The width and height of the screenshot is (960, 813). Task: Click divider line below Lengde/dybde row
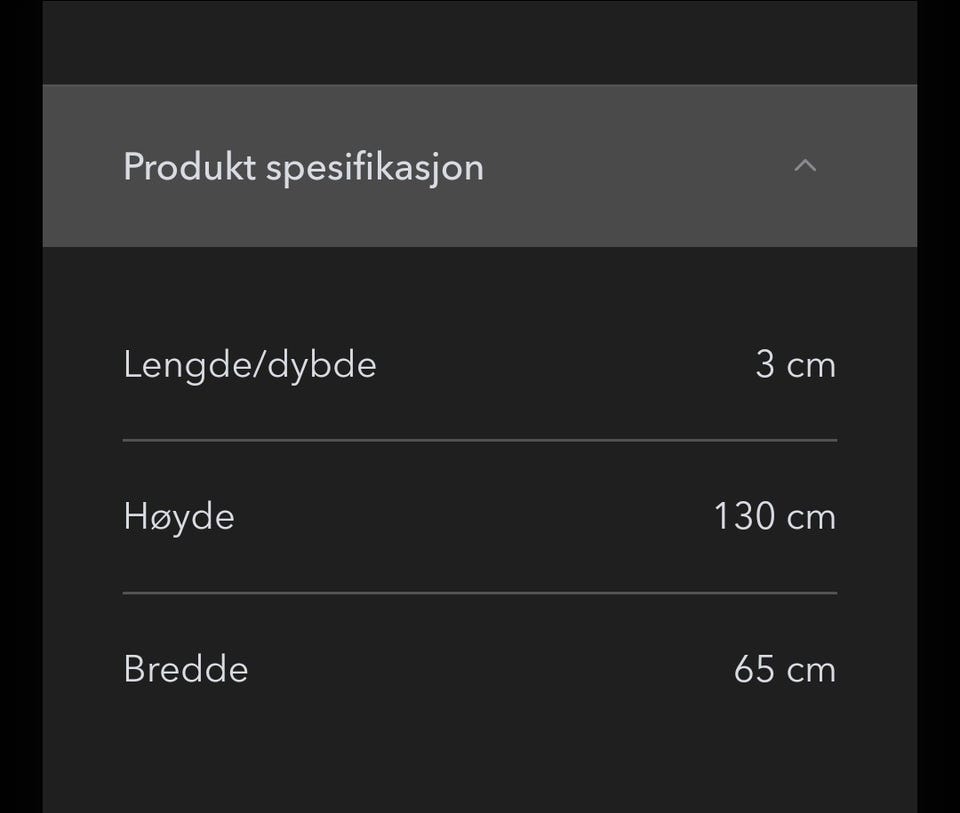click(480, 440)
